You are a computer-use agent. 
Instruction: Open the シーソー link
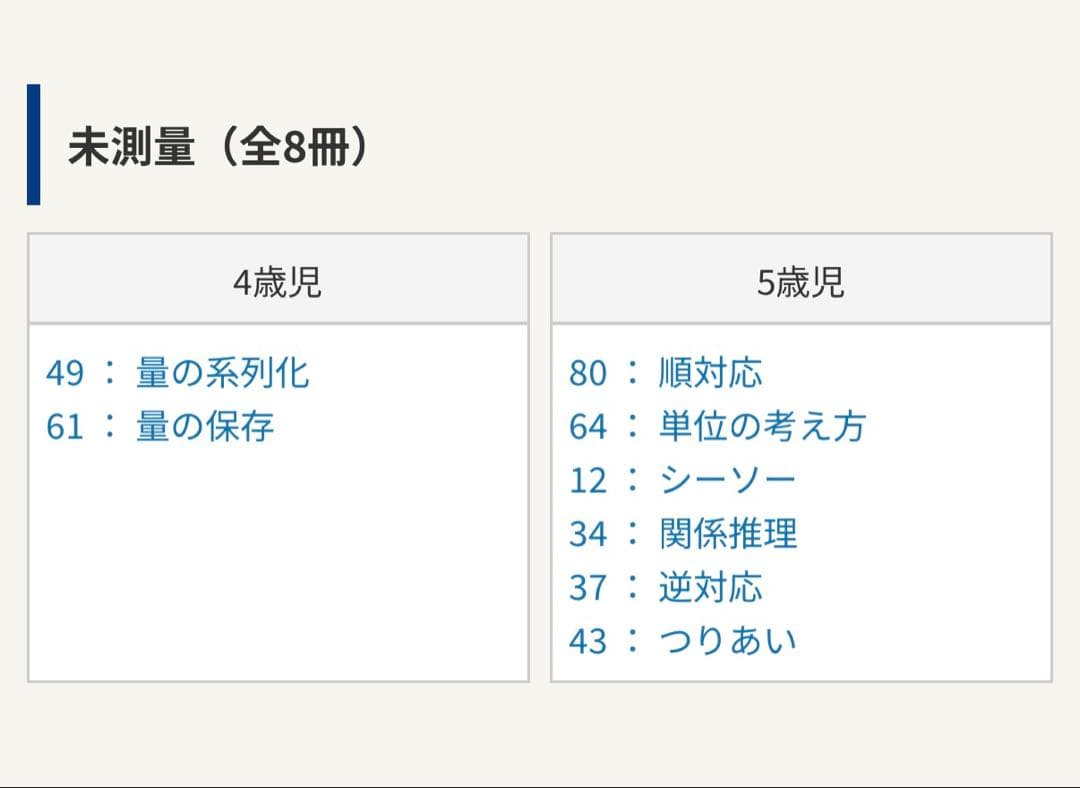[728, 480]
